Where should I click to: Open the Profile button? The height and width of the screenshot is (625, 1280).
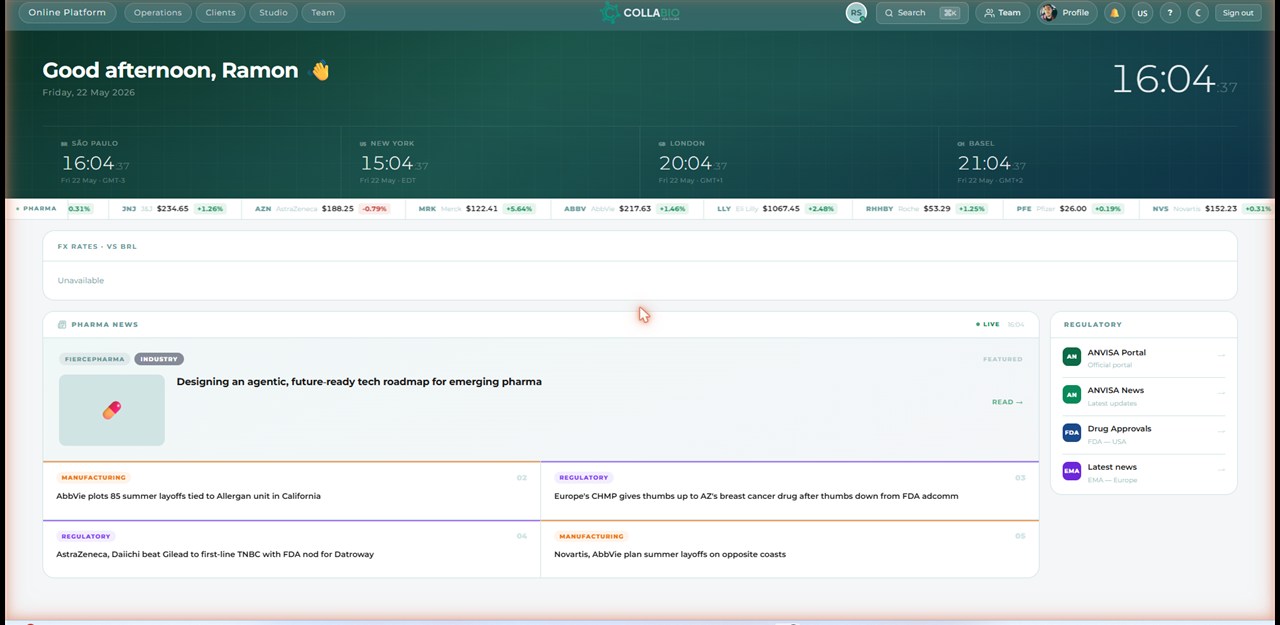tap(1067, 13)
